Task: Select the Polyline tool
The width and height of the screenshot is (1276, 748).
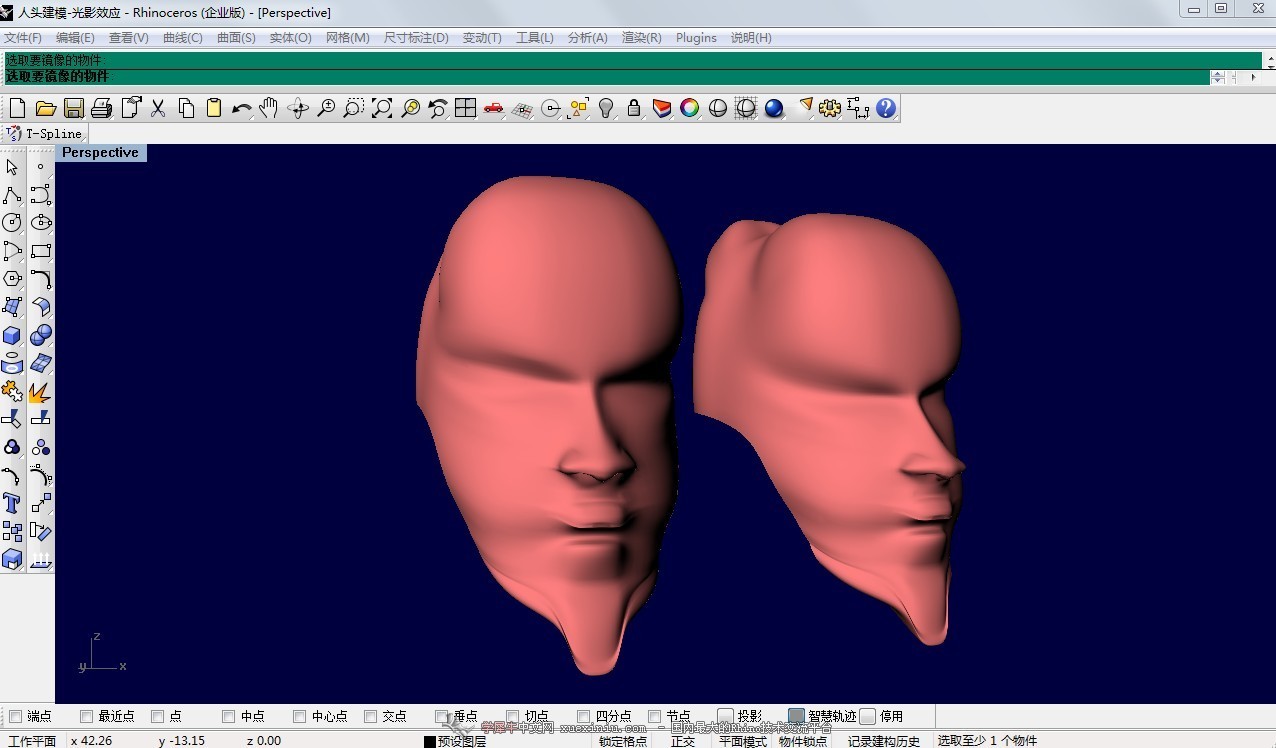Action: point(12,195)
